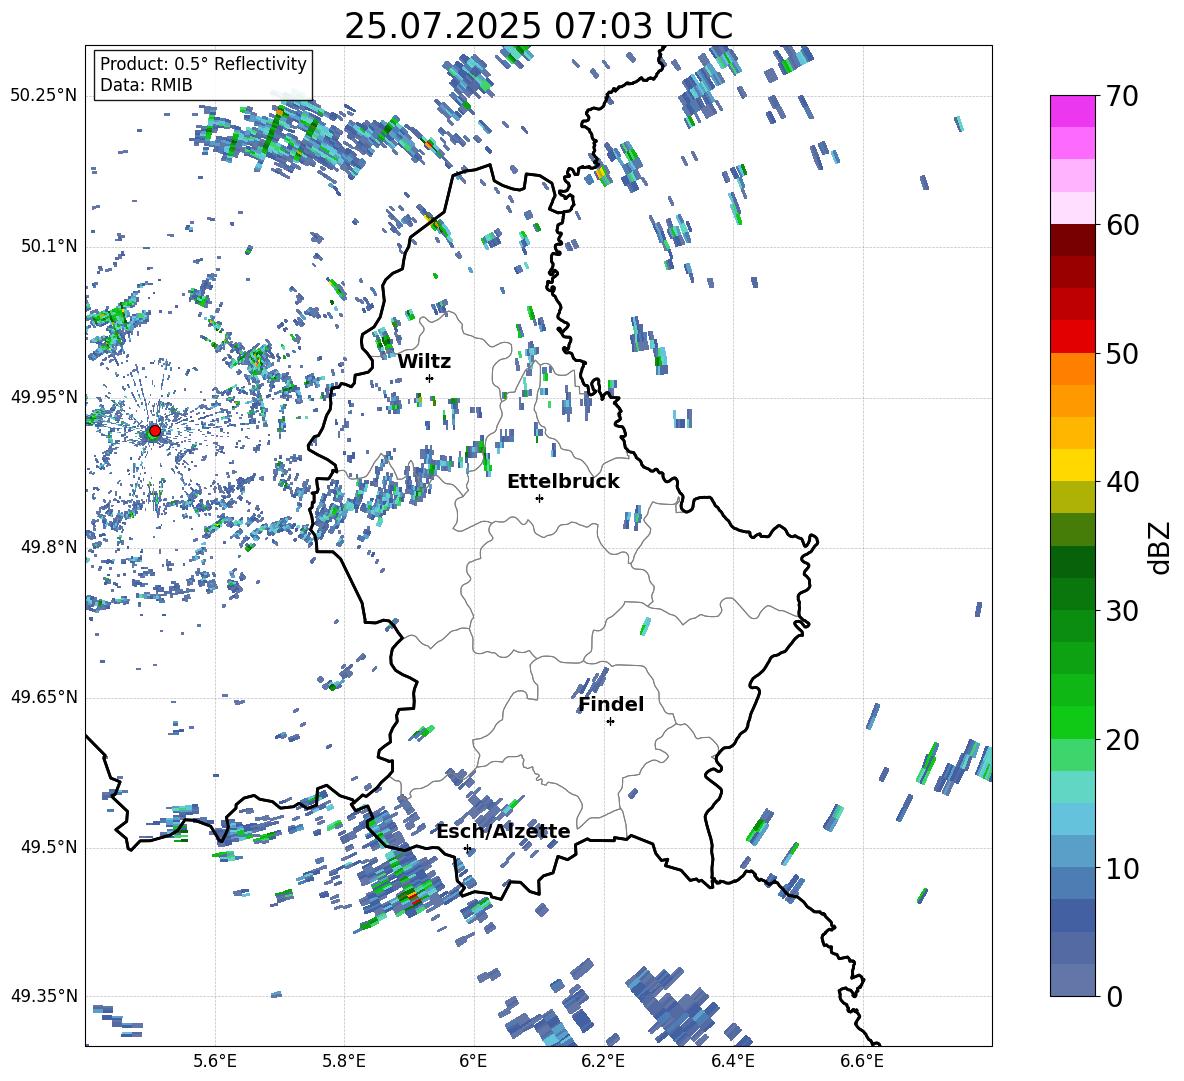Click the magenta top colorbar segment
This screenshot has width=1184, height=1081.
[x=1073, y=111]
